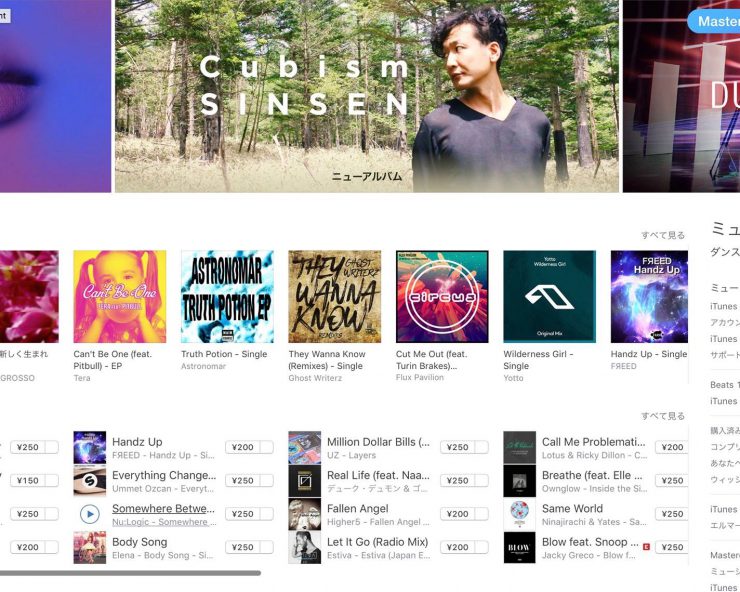Open Million Dollar Bills track artwork
The width and height of the screenshot is (740, 592).
tap(304, 447)
